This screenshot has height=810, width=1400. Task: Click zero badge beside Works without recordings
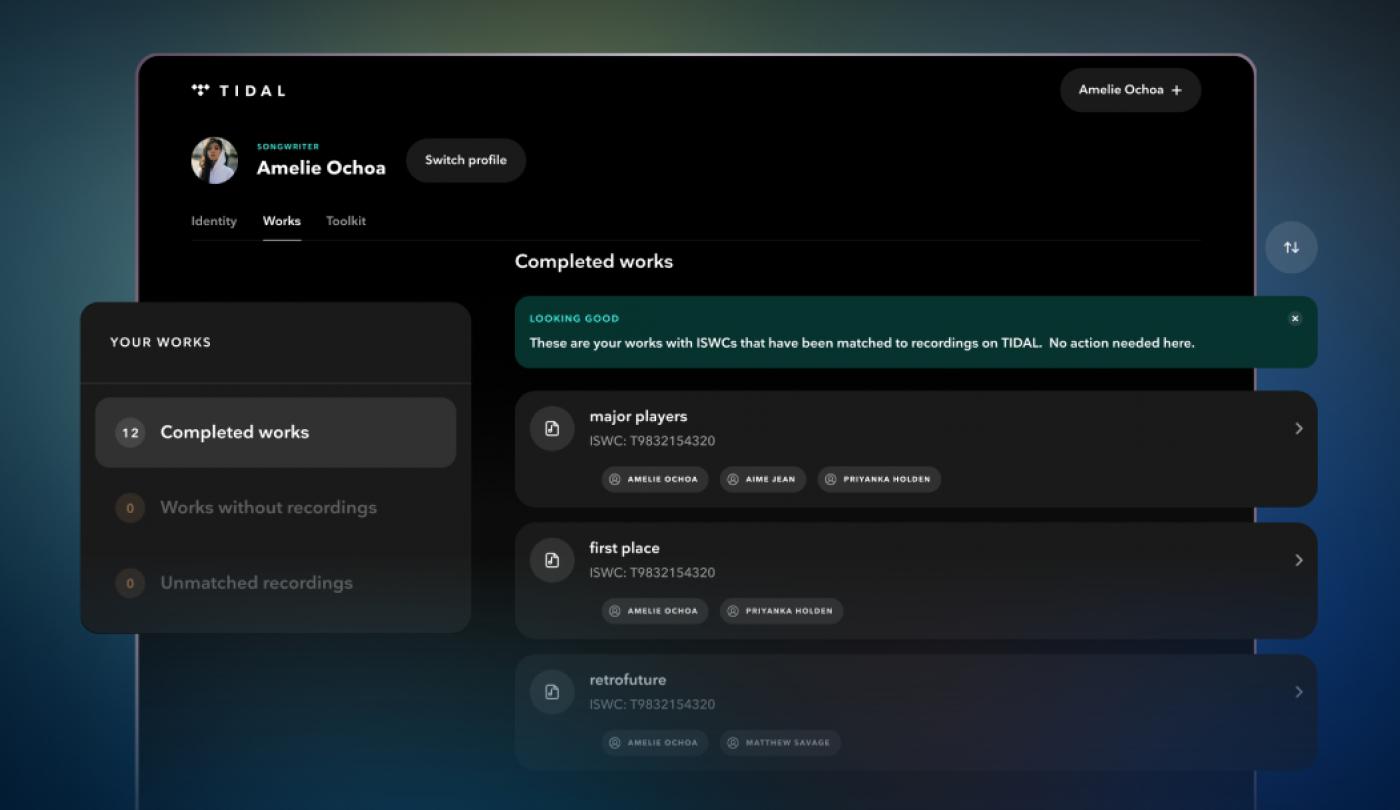pyautogui.click(x=130, y=508)
